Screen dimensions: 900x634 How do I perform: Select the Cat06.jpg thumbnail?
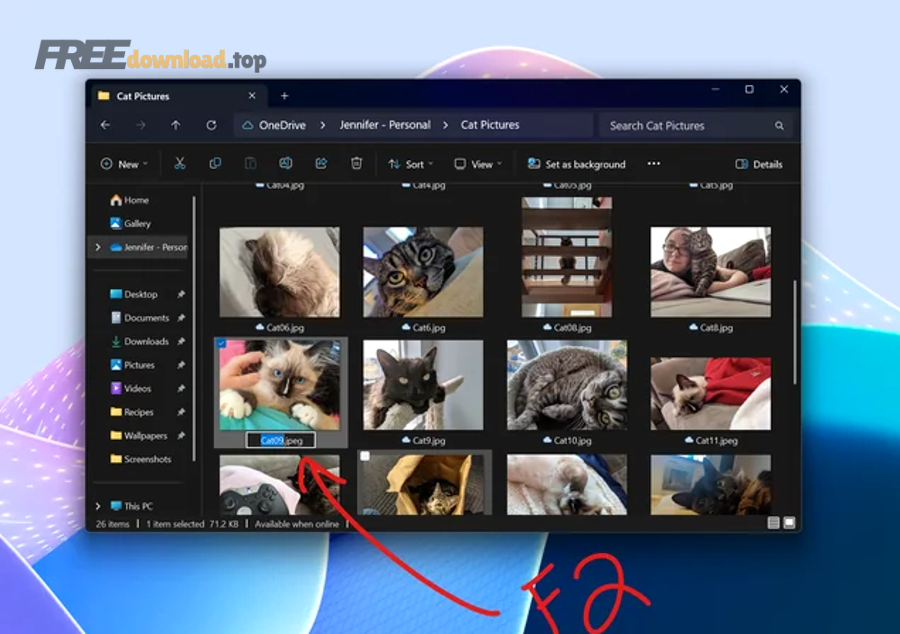point(280,272)
